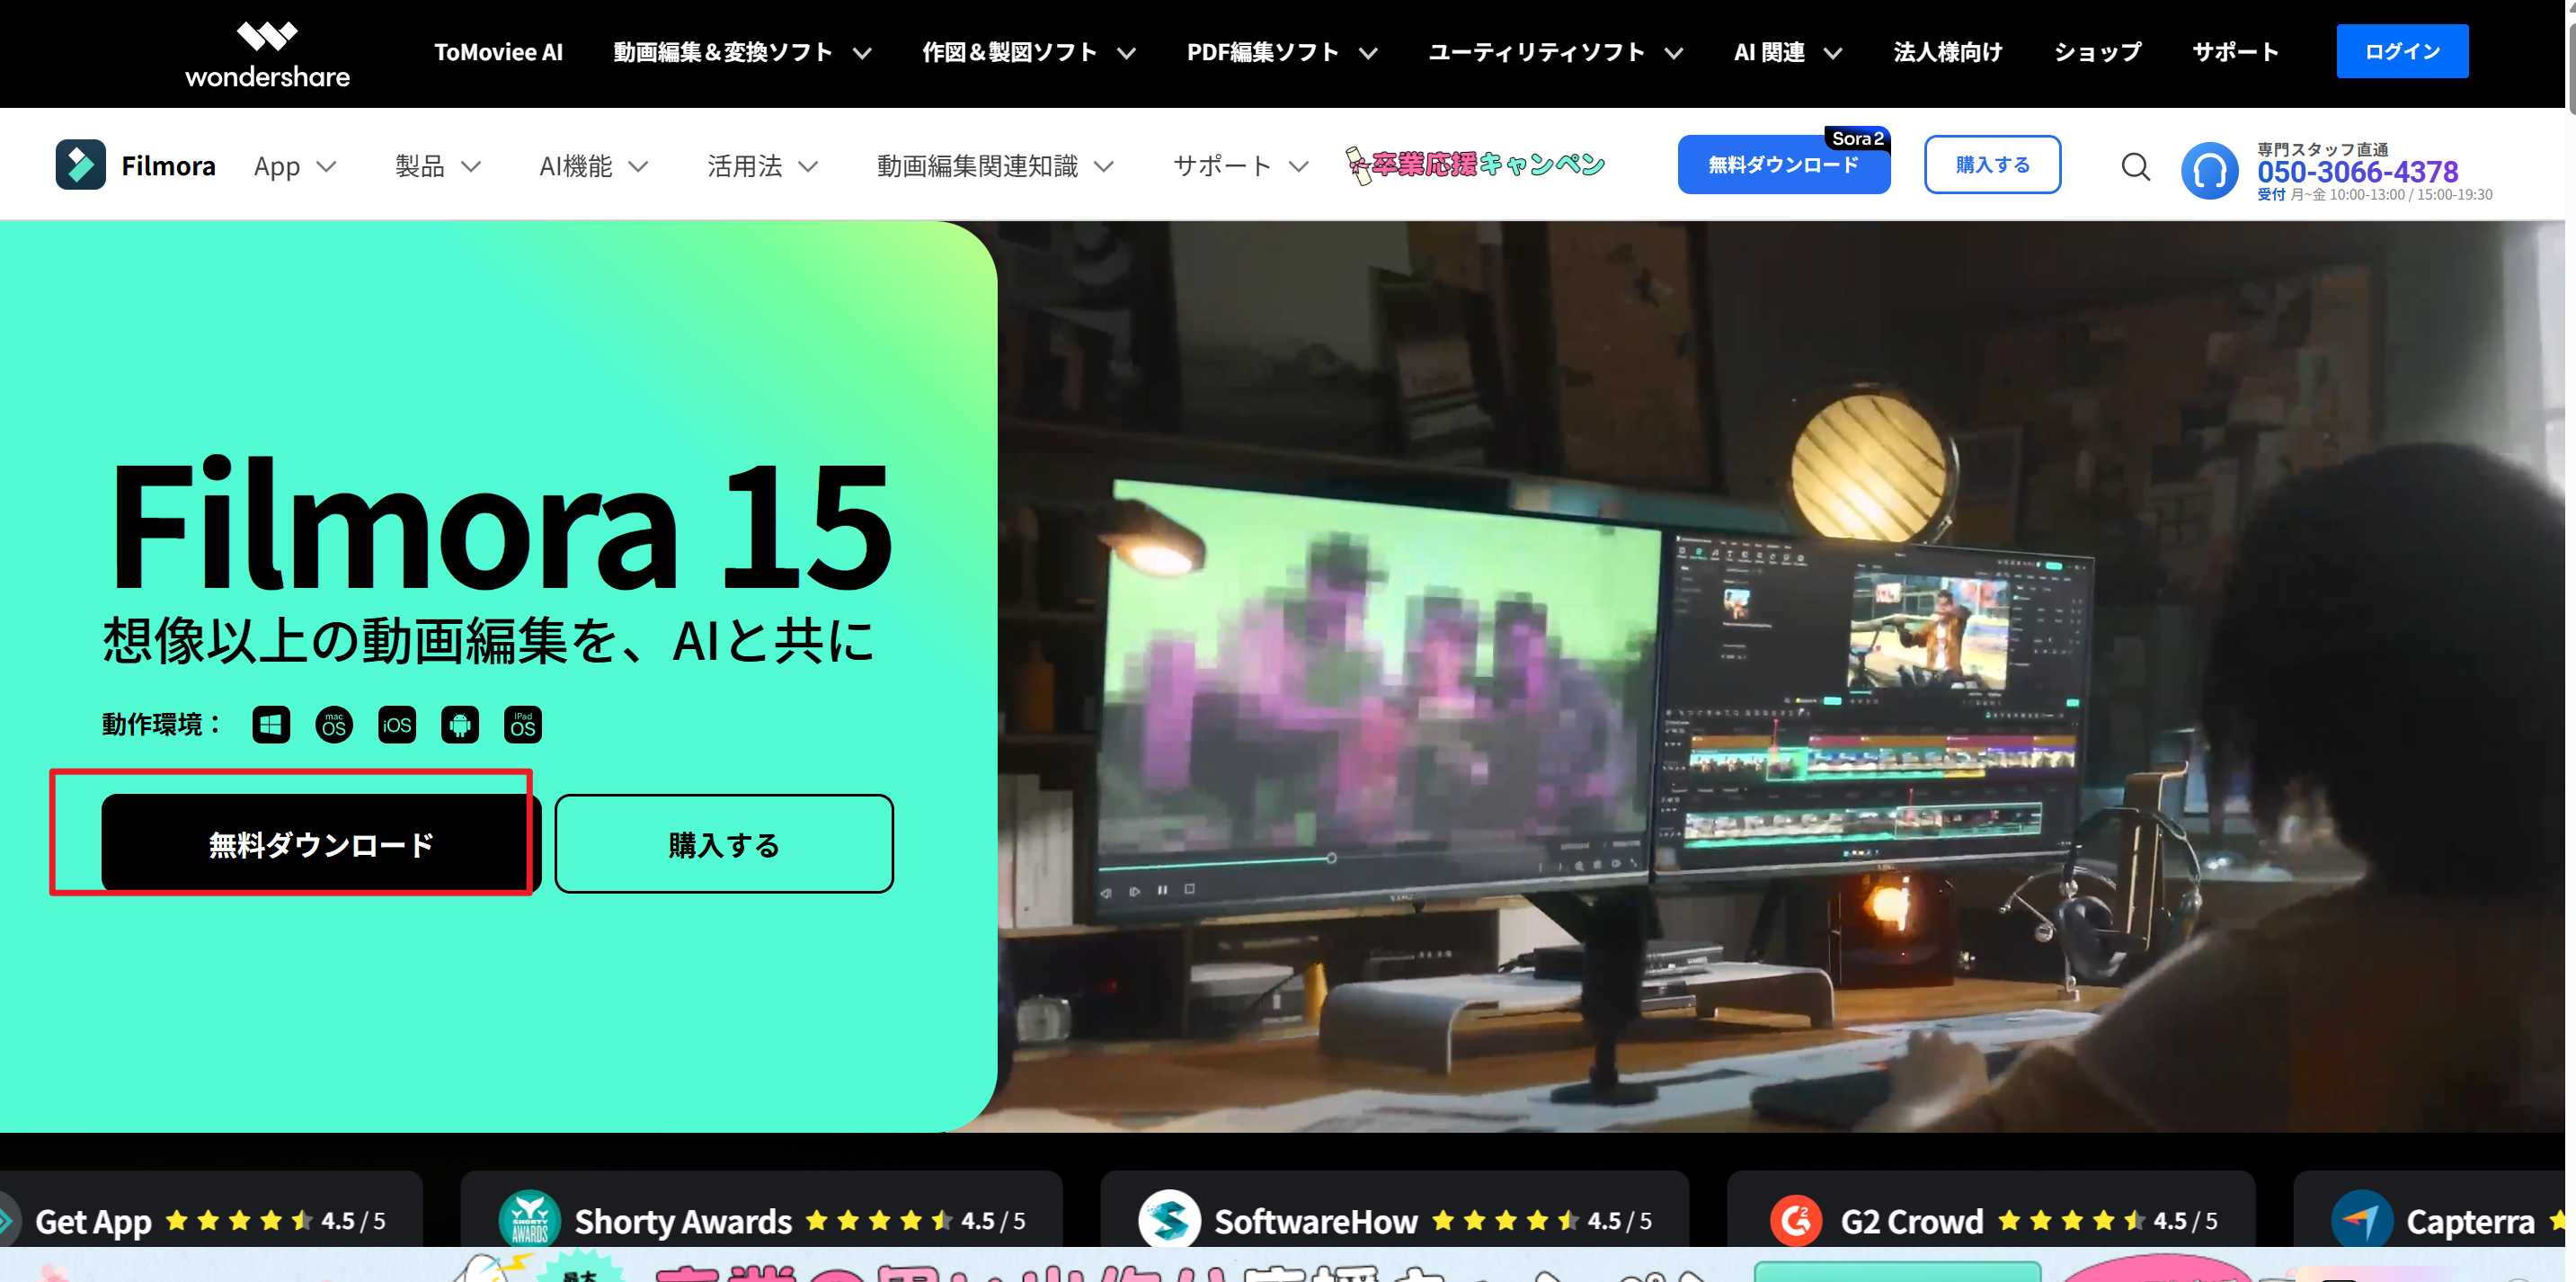The width and height of the screenshot is (2576, 1282).
Task: Click the SoftwareHow logo icon
Action: pos(1169,1219)
